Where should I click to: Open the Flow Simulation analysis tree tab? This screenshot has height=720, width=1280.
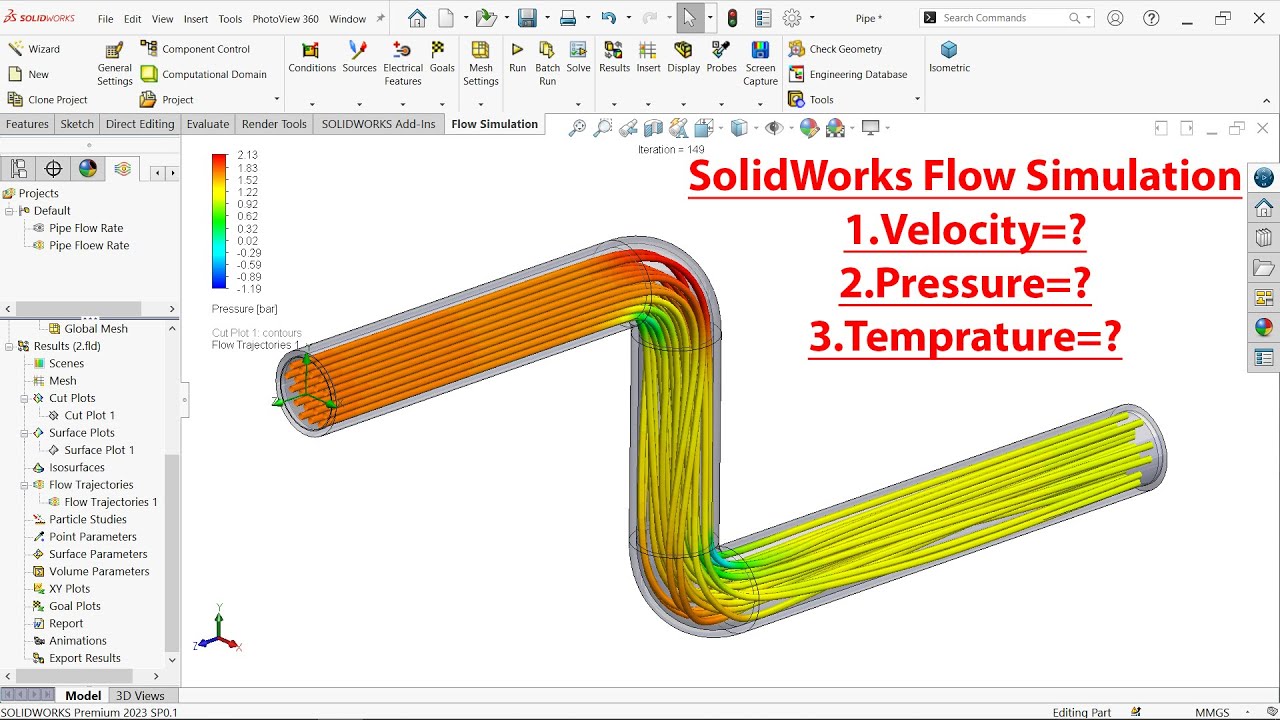coord(122,169)
